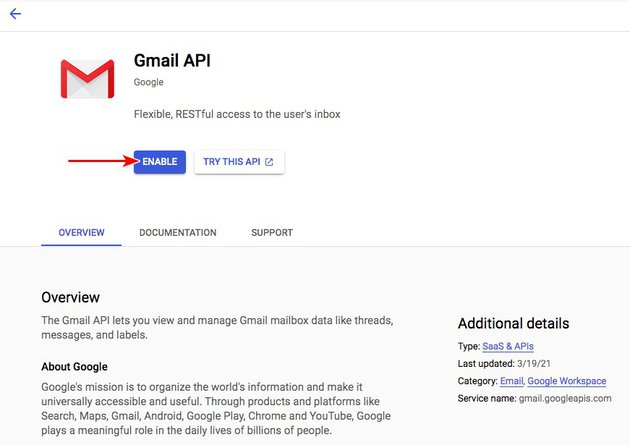Screen dimensions: 630x445
Task: Open the Google Workspace category link
Action: click(x=567, y=381)
